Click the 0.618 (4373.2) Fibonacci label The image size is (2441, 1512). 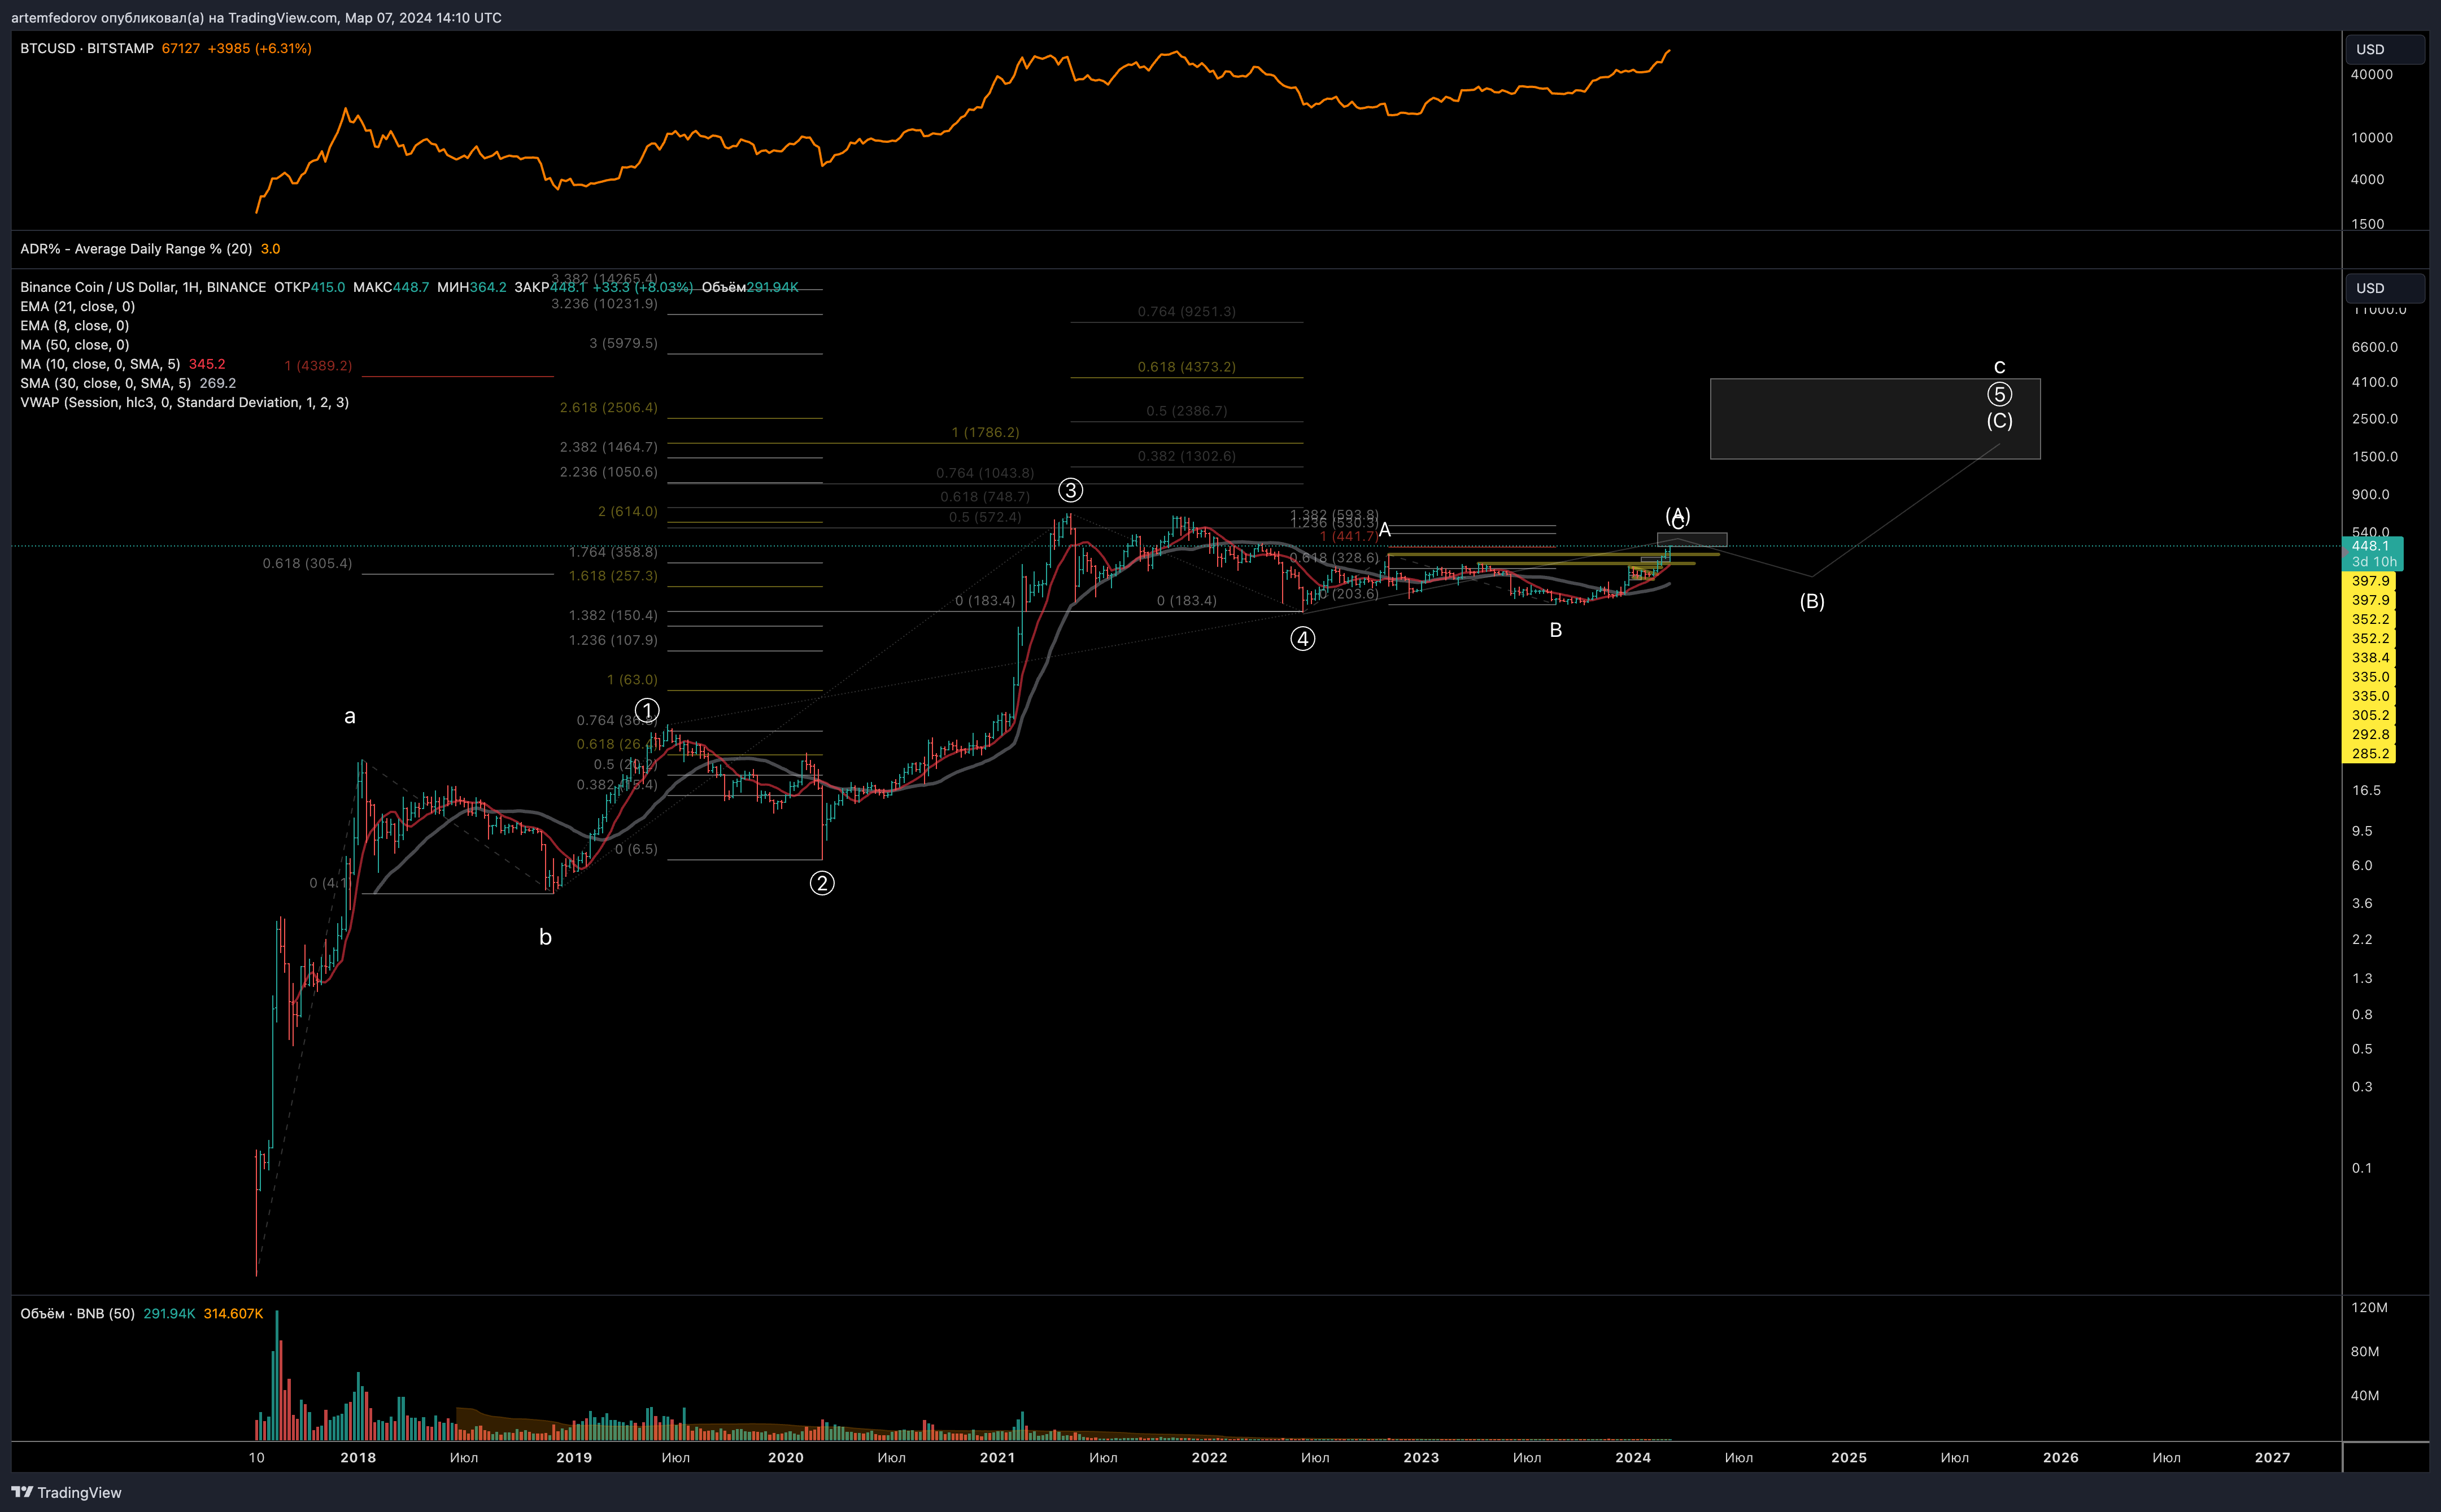tap(1186, 367)
